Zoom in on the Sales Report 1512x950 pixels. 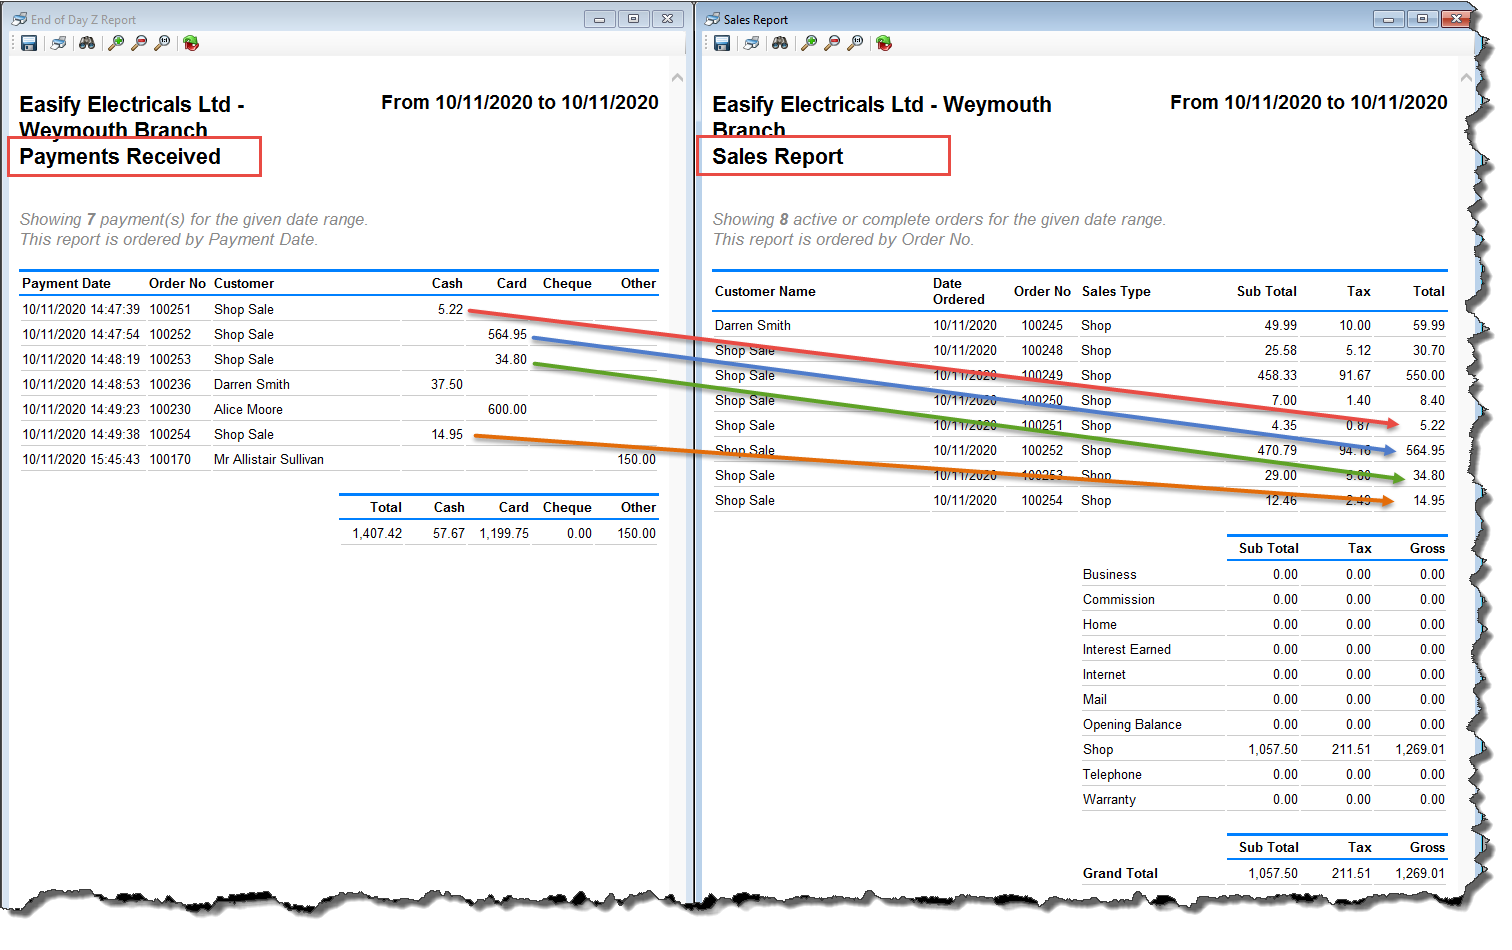click(809, 43)
